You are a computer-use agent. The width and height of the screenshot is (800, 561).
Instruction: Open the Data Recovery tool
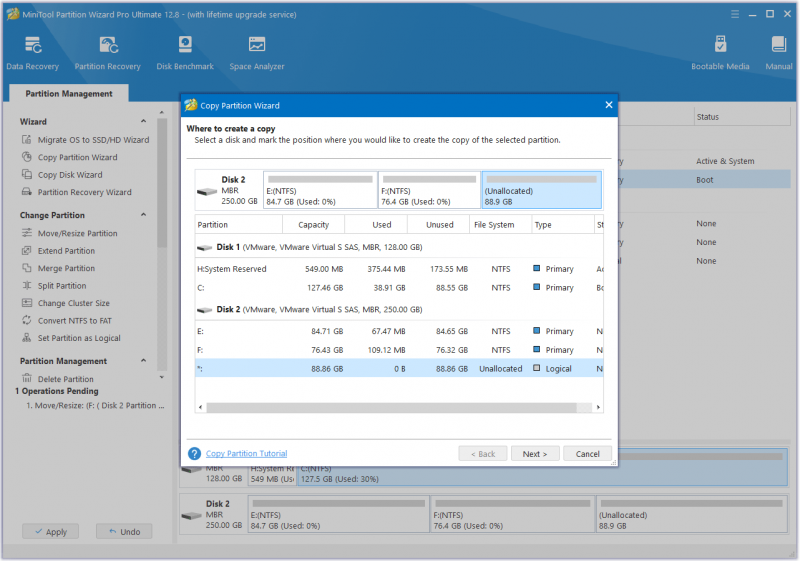pyautogui.click(x=33, y=53)
